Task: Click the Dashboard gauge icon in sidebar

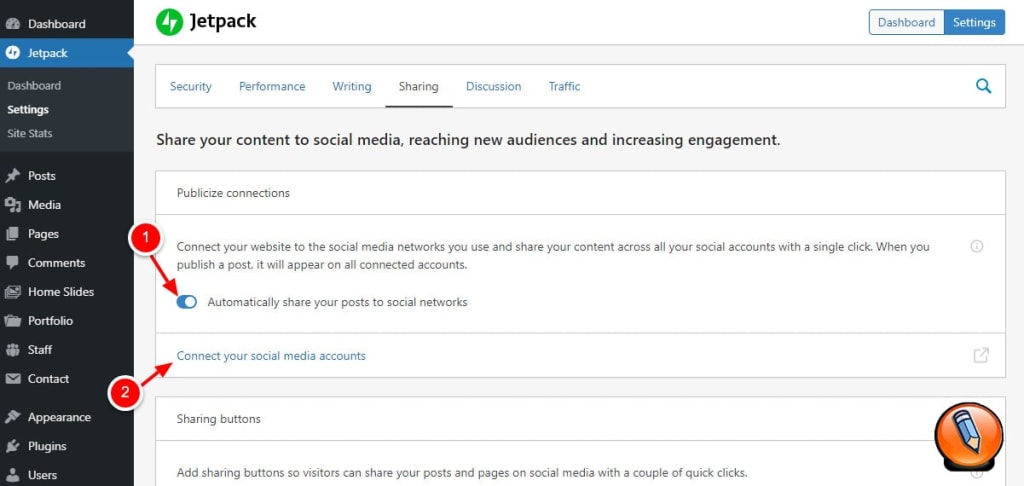Action: (x=12, y=24)
